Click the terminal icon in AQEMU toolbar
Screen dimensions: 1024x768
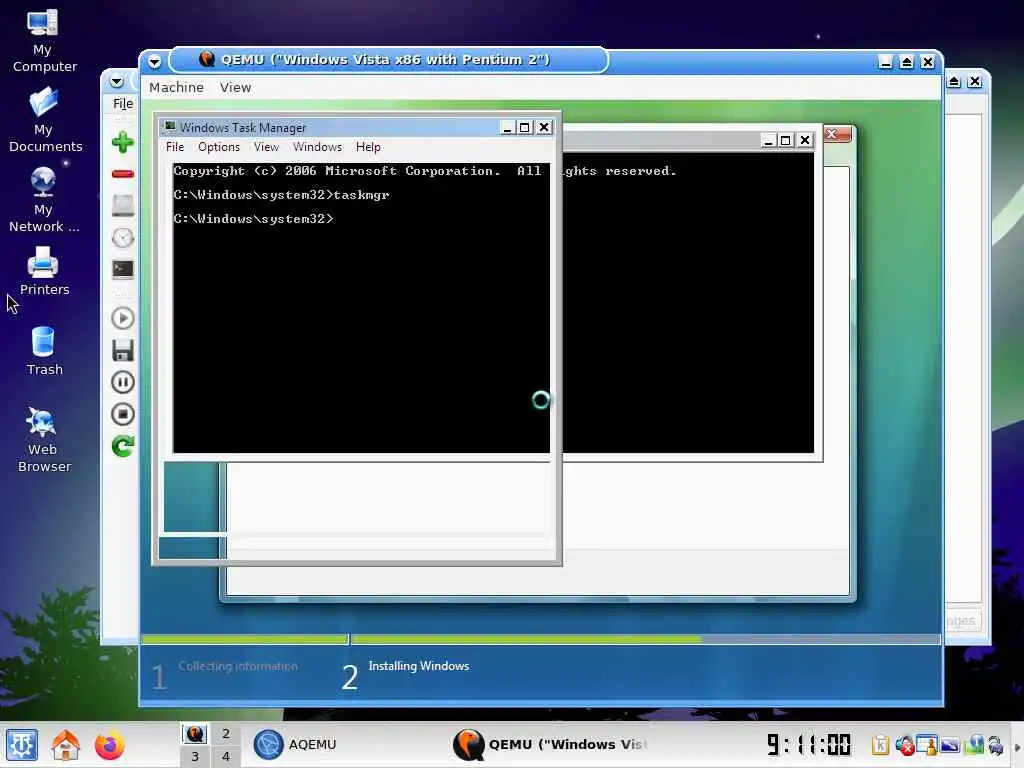(123, 269)
